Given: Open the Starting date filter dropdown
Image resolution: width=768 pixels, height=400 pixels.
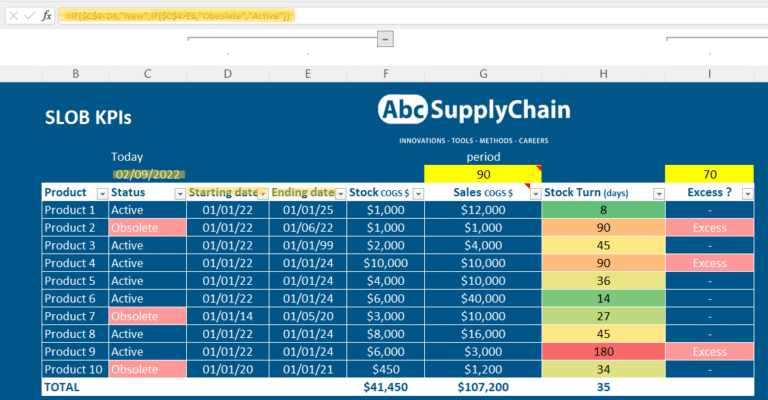Looking at the screenshot, I should tap(263, 194).
